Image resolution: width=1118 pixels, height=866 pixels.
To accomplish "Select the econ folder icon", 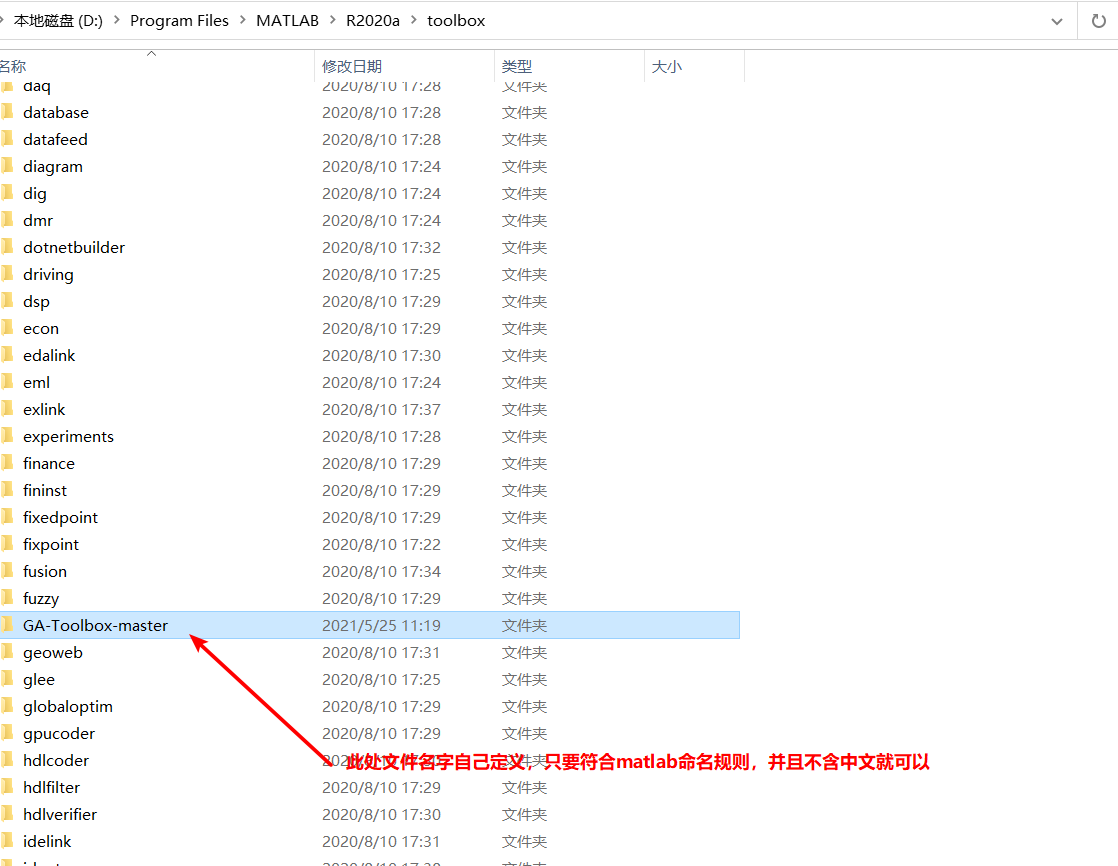I will click(x=7, y=328).
